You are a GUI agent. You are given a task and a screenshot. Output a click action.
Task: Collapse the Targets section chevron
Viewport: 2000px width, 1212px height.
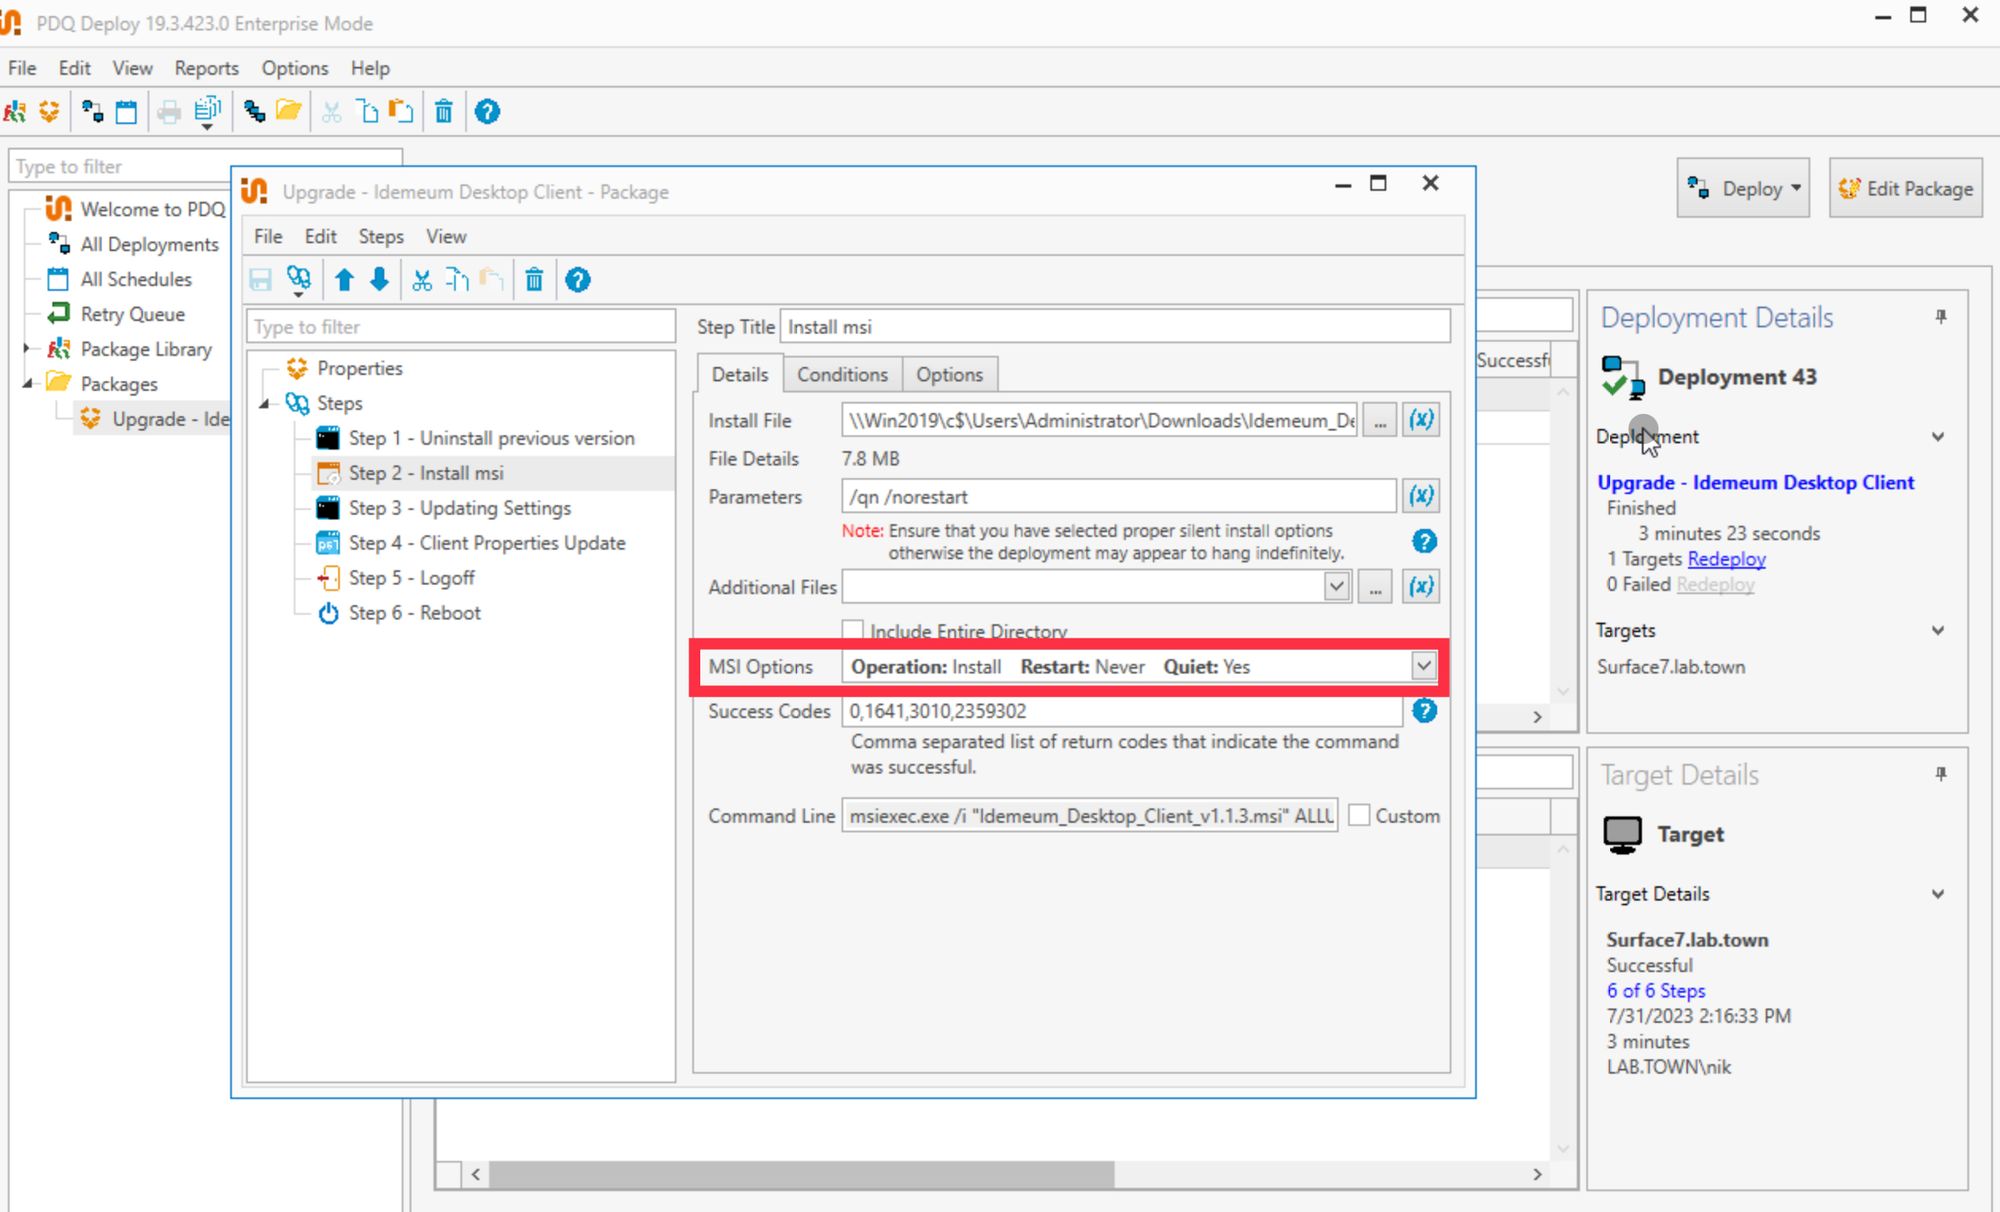tap(1938, 631)
